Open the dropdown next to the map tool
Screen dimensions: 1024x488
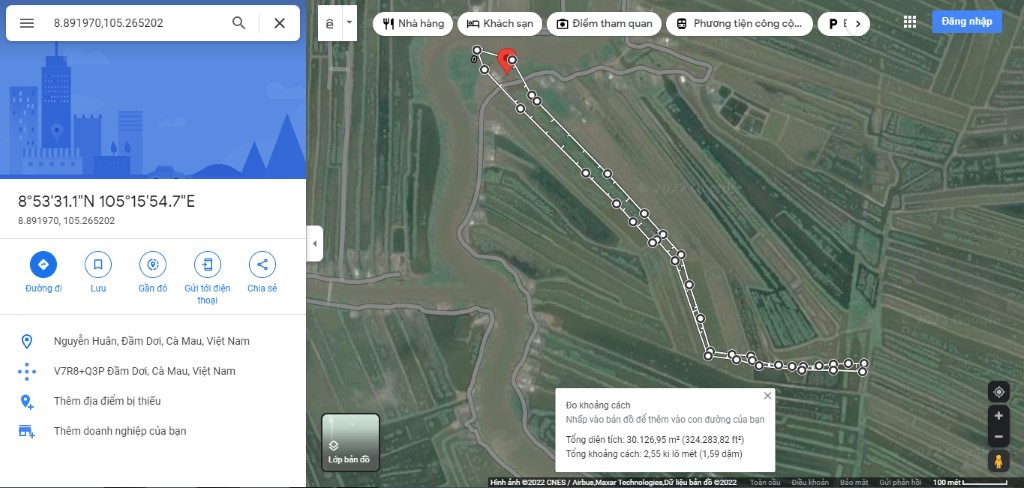pos(349,22)
